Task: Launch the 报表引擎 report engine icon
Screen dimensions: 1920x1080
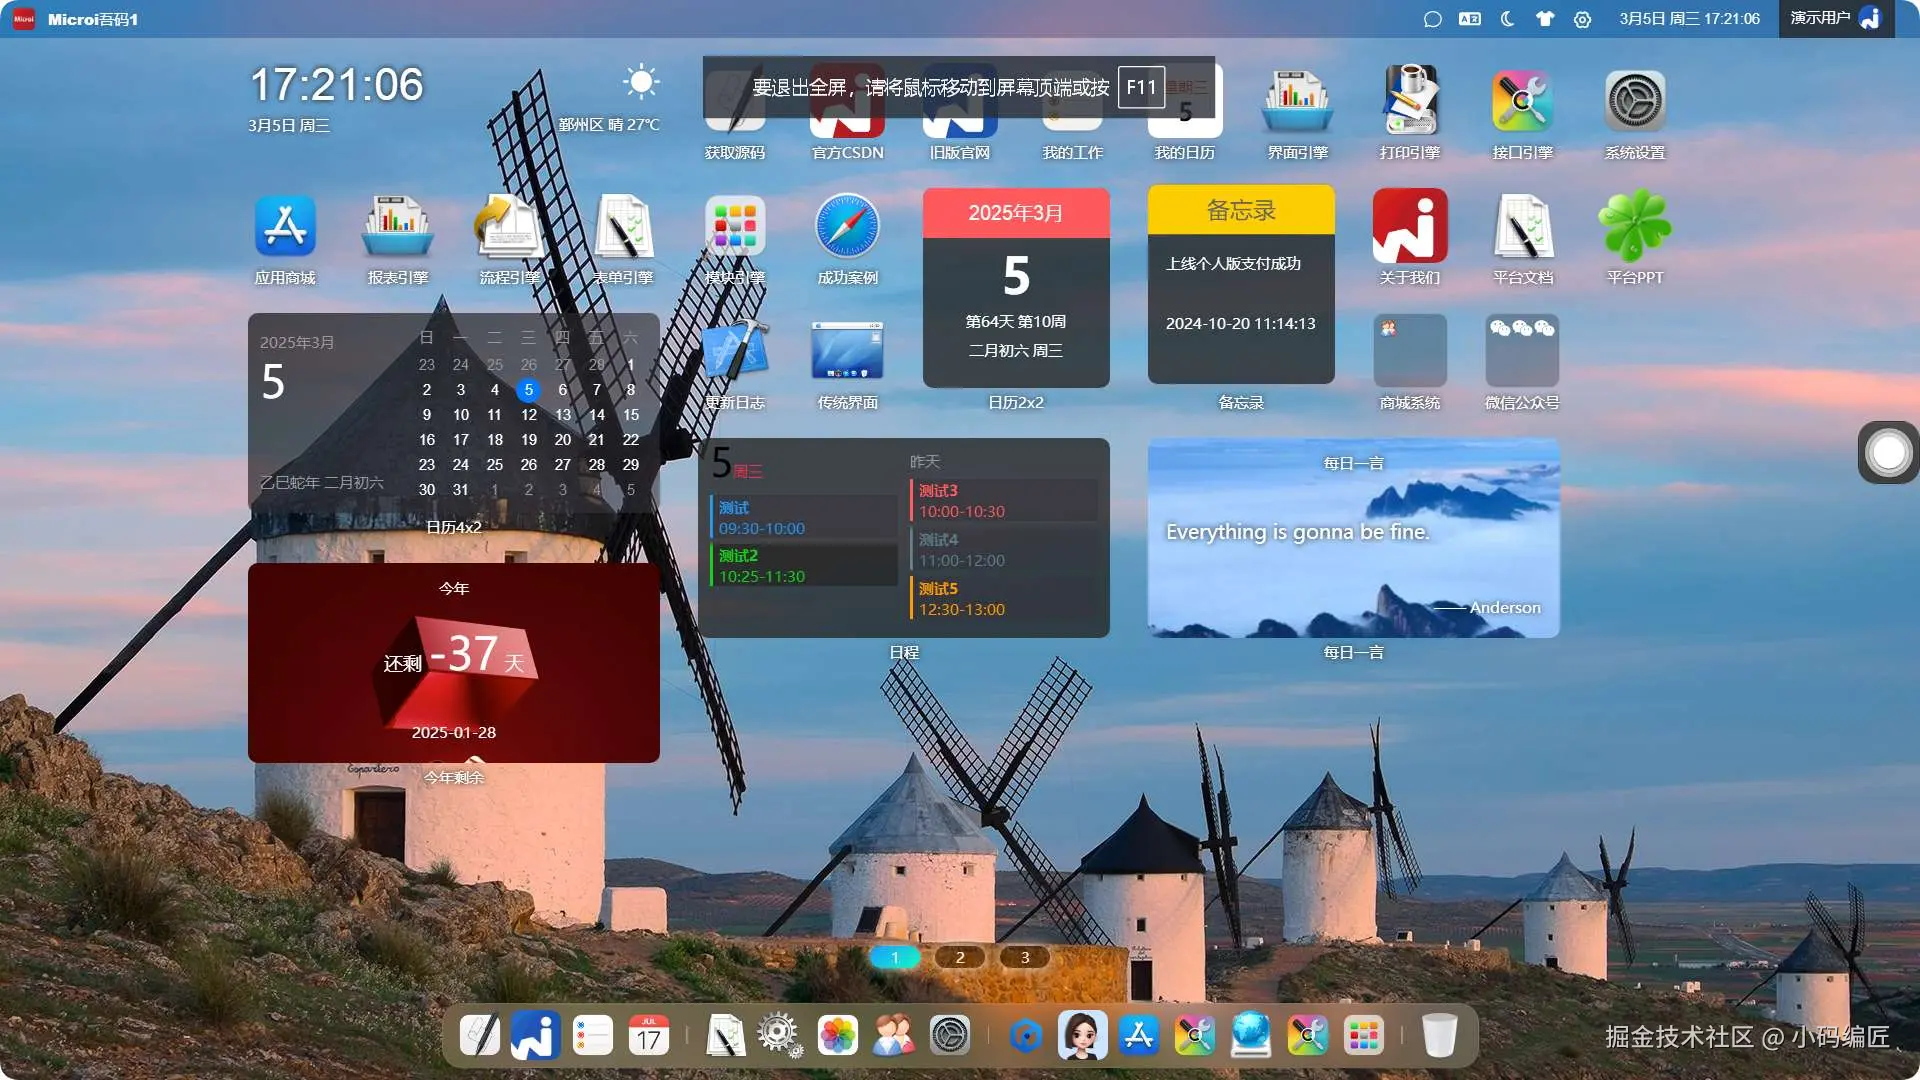Action: click(x=397, y=227)
